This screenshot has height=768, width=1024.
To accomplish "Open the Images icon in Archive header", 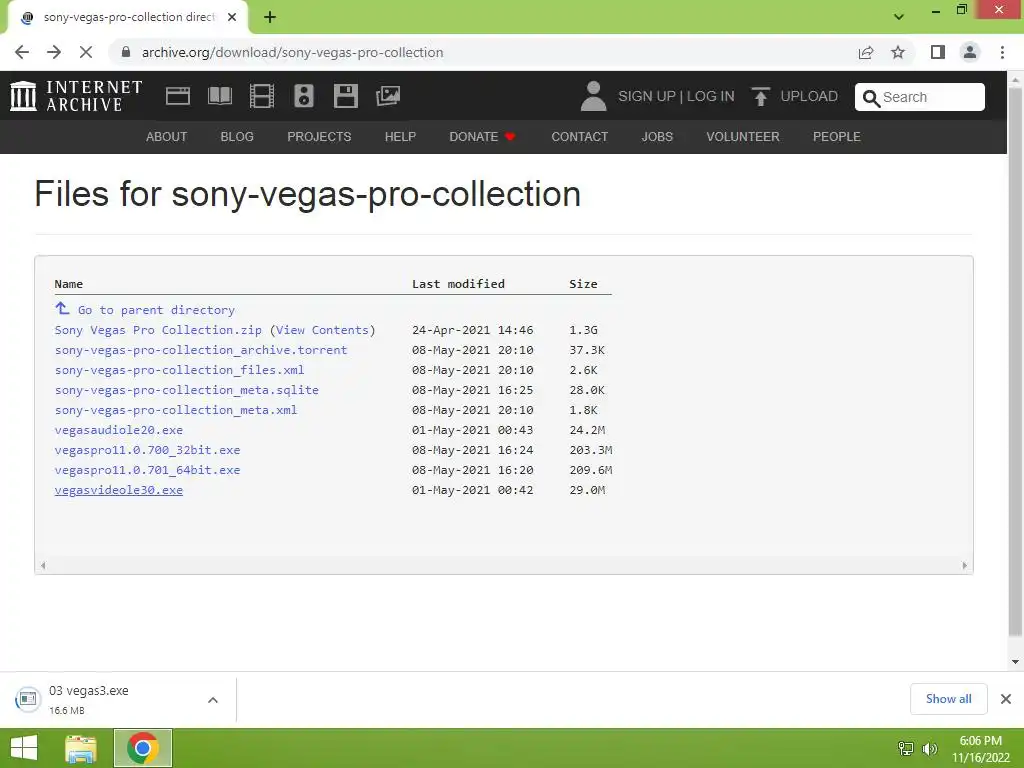I will pos(388,96).
